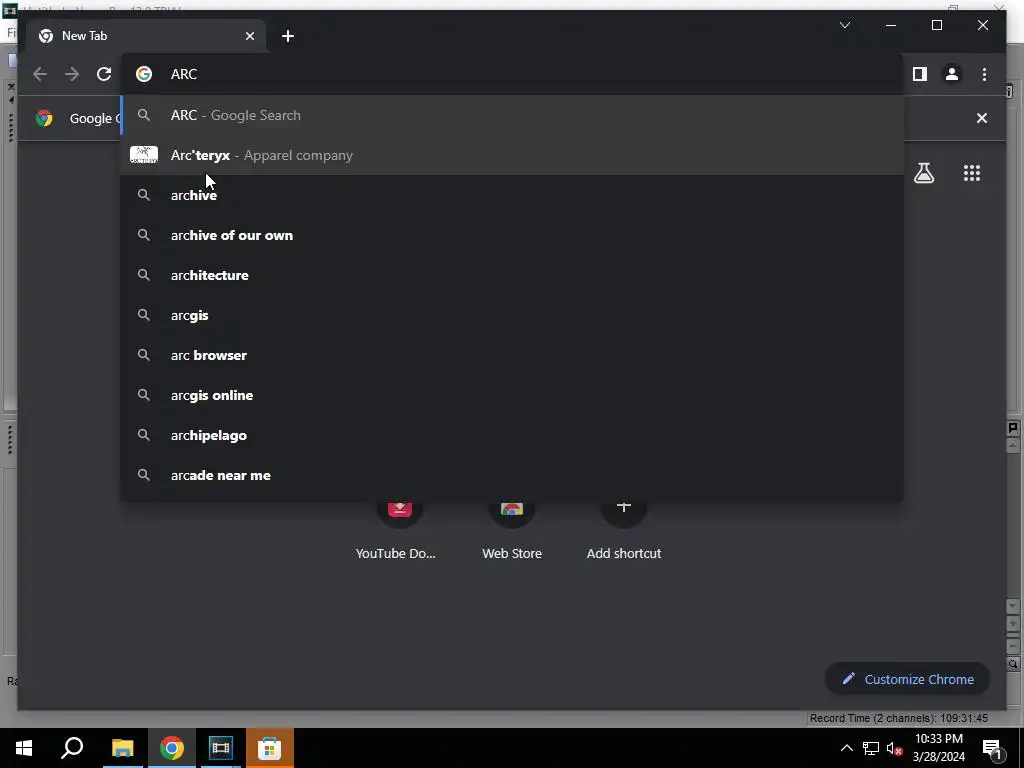1024x768 pixels.
Task: Click search icon beside 'archive'
Action: (144, 195)
